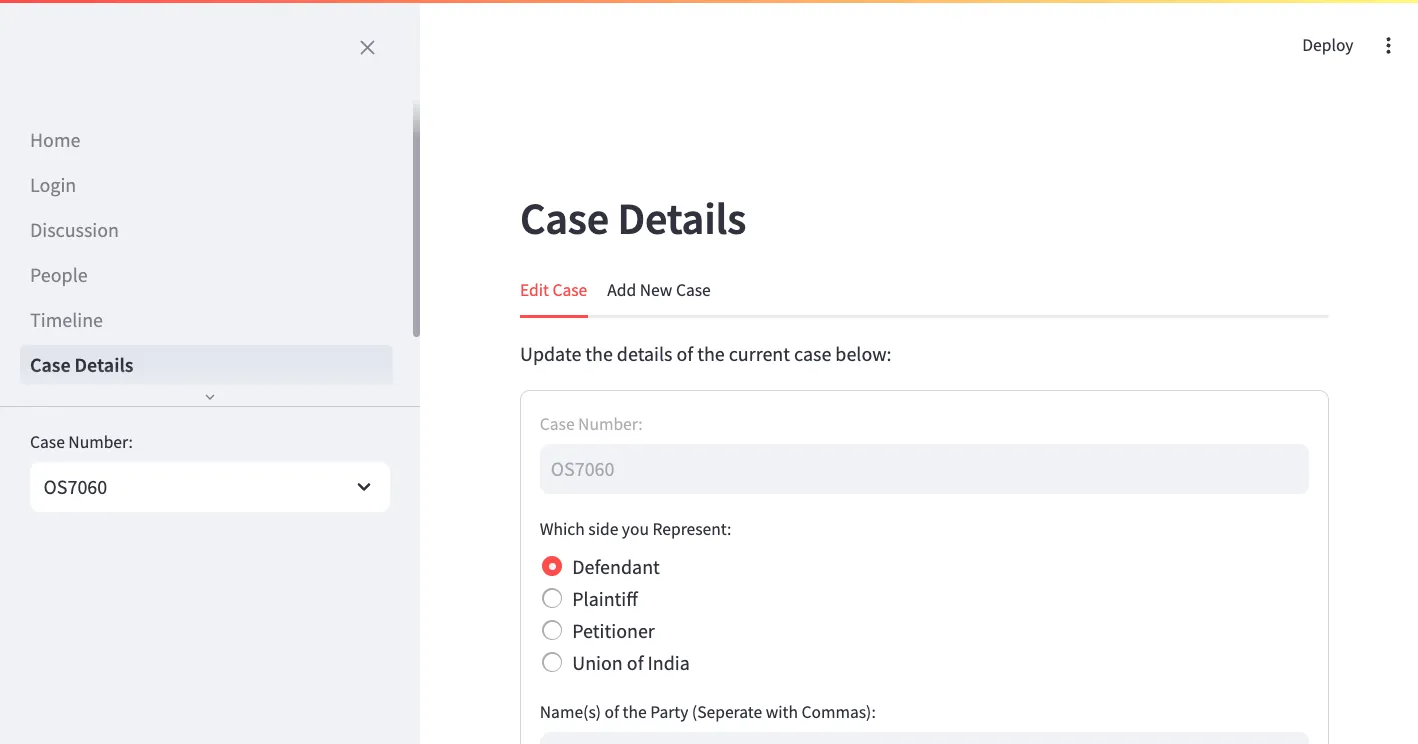Screen dimensions: 1418x744
Task: Open the Case Number dropdown showing OS7060
Action: coord(210,487)
